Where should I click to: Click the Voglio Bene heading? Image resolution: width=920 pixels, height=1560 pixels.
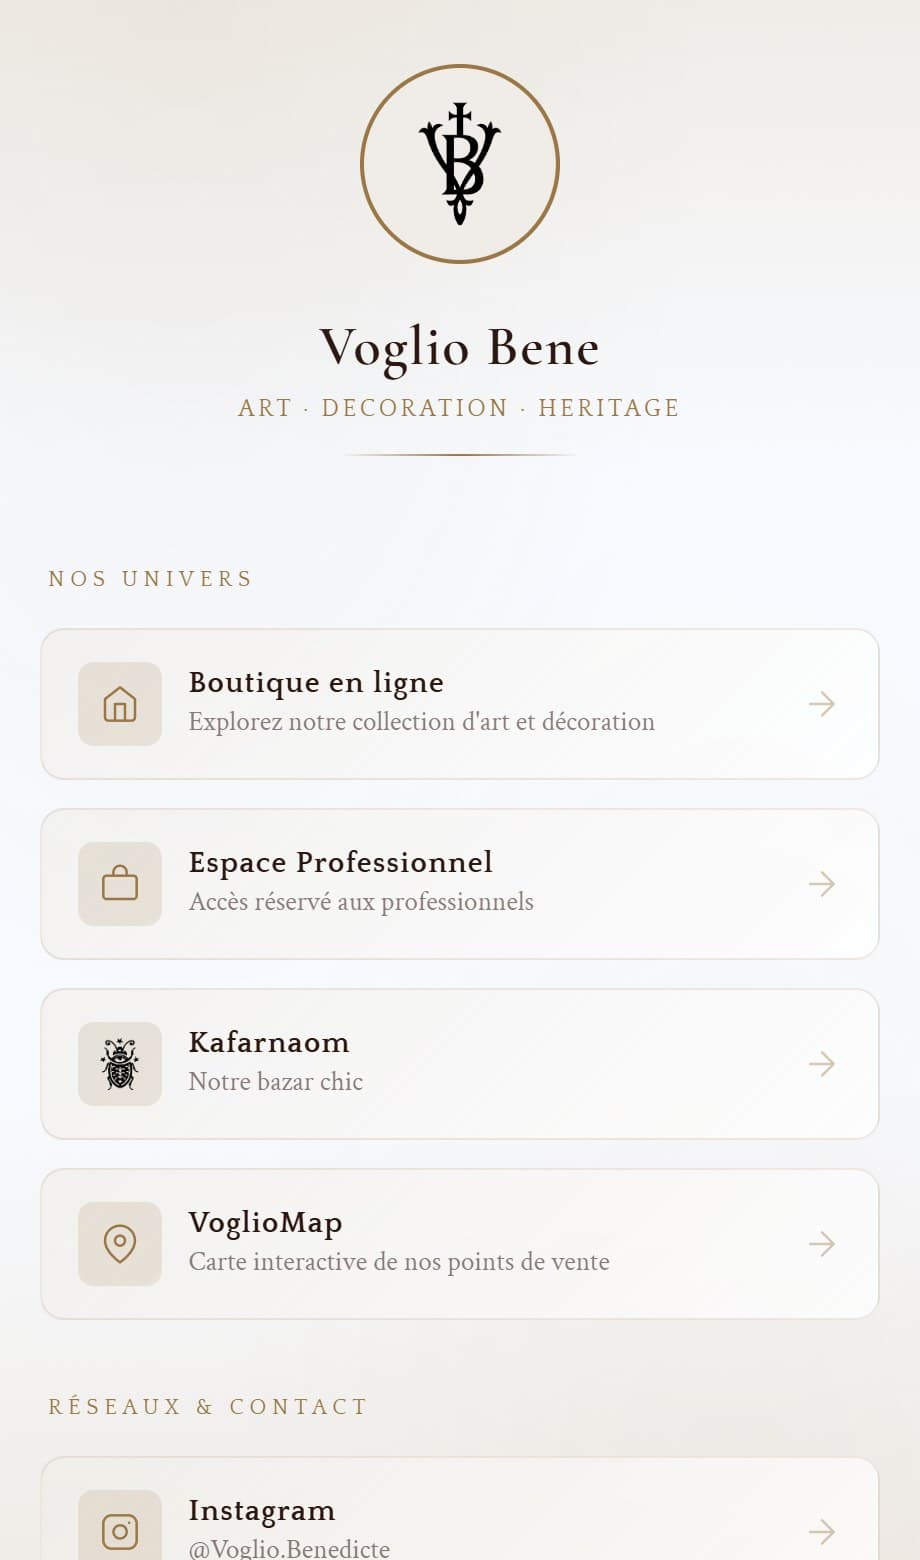pyautogui.click(x=460, y=348)
